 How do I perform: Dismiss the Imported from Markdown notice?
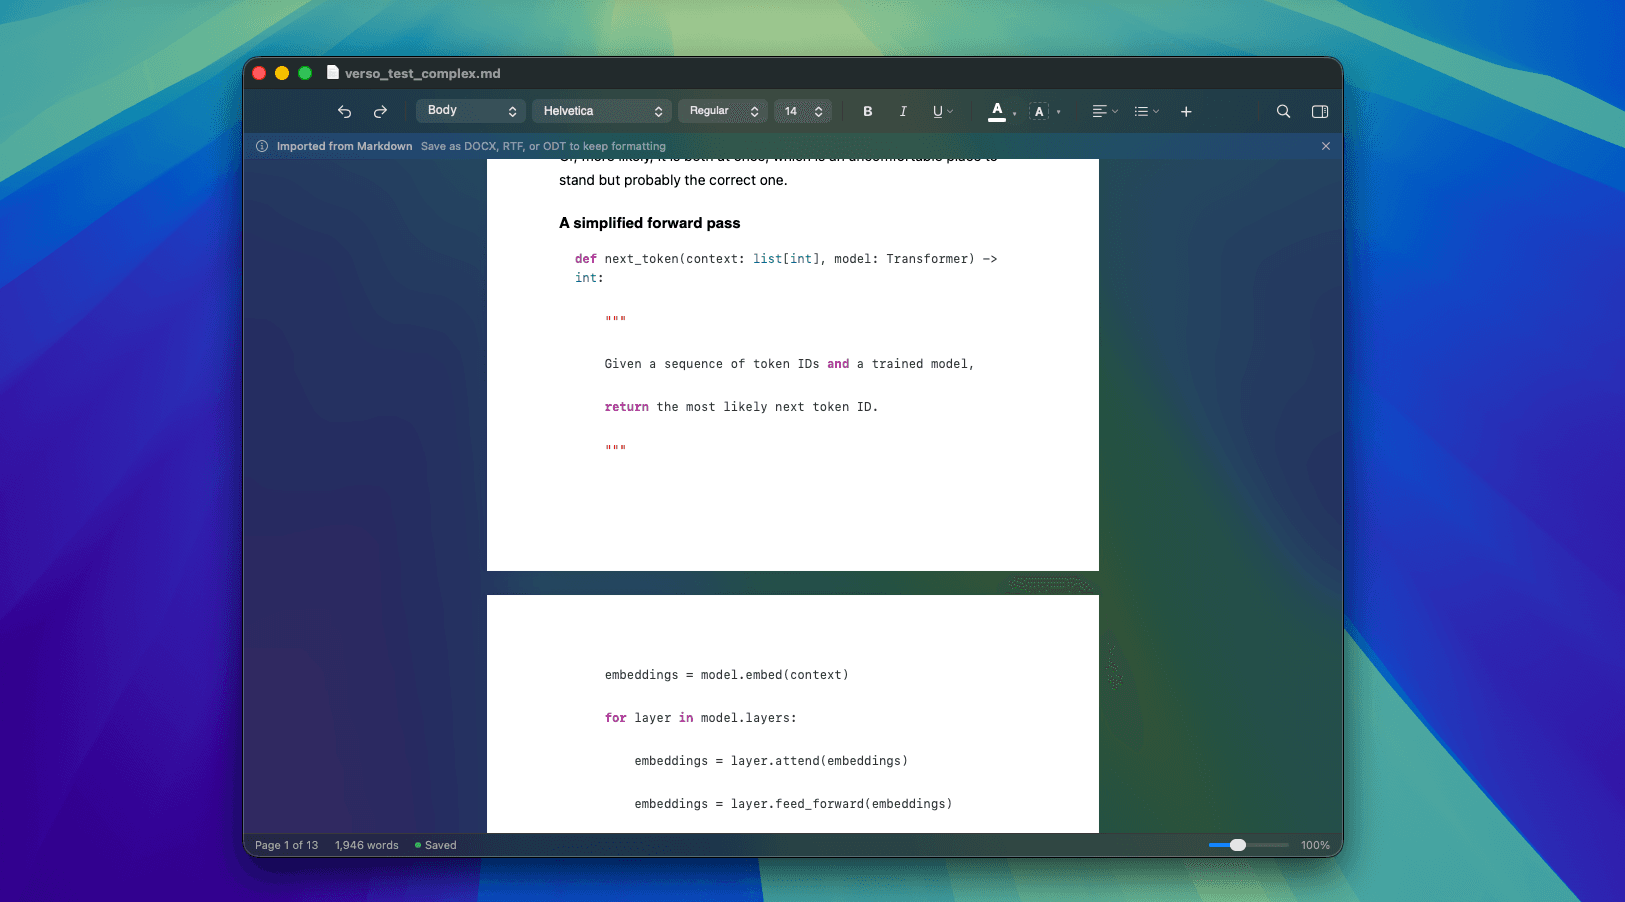(1325, 145)
